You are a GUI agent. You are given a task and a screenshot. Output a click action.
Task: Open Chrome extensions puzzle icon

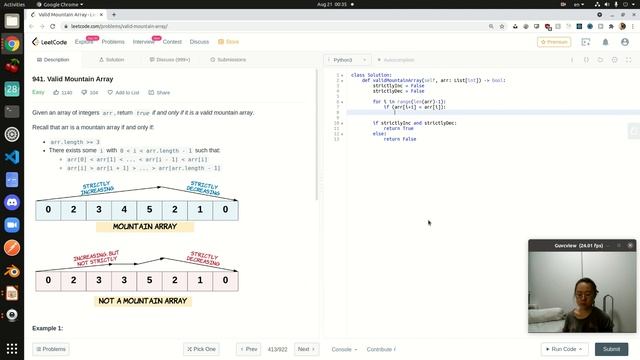(x=611, y=26)
